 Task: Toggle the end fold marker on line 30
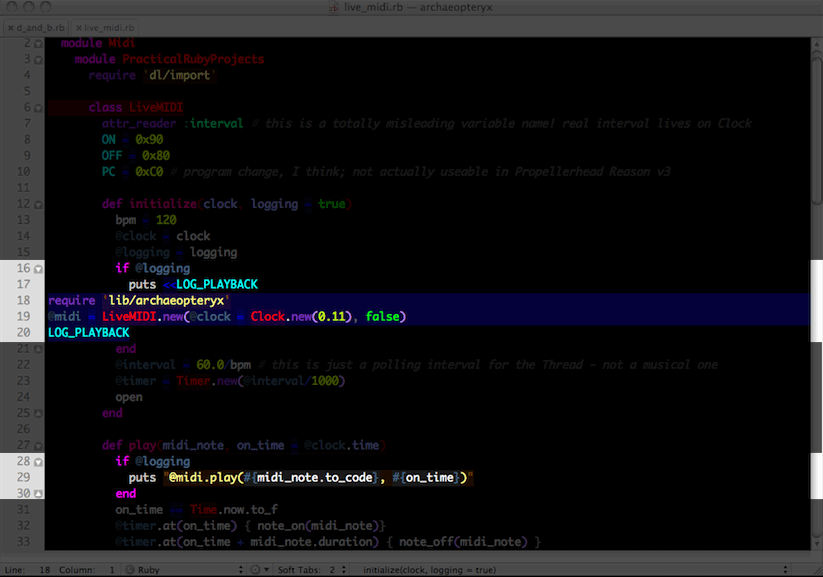point(38,494)
